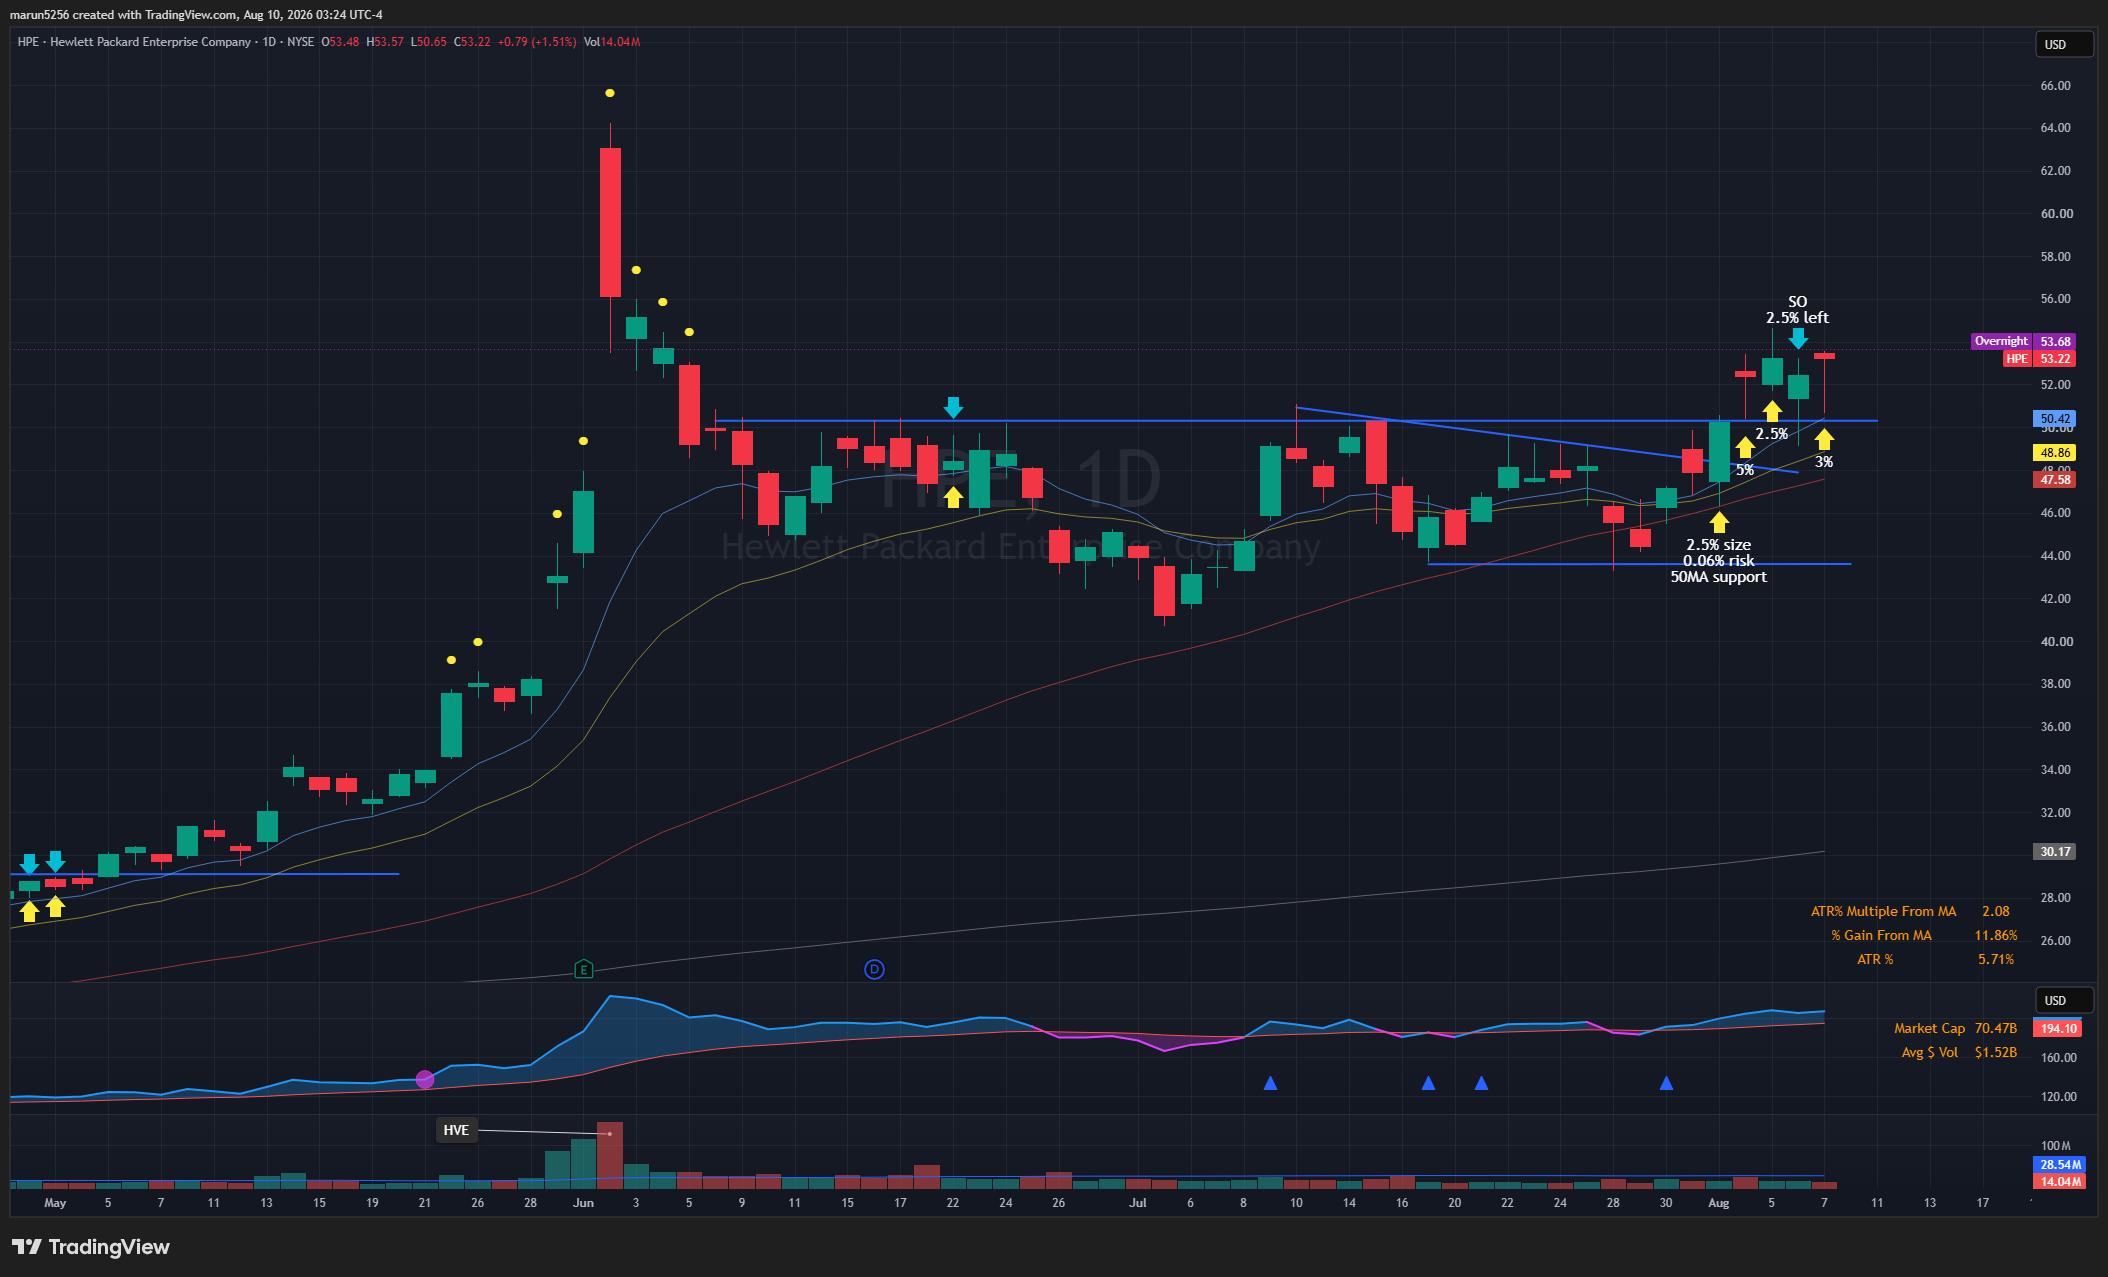The width and height of the screenshot is (2108, 1277).
Task: Click the blue triangle marker above the Jul 30 date
Action: pyautogui.click(x=1666, y=1083)
